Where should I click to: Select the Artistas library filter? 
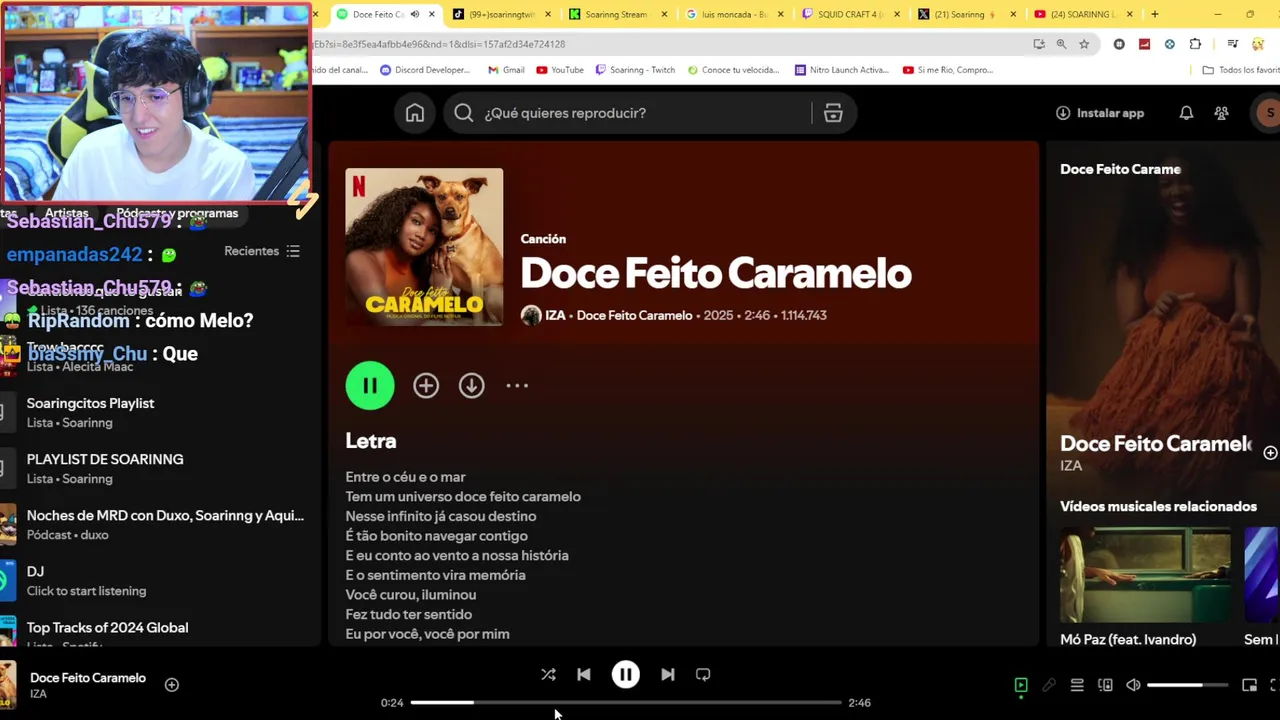67,213
